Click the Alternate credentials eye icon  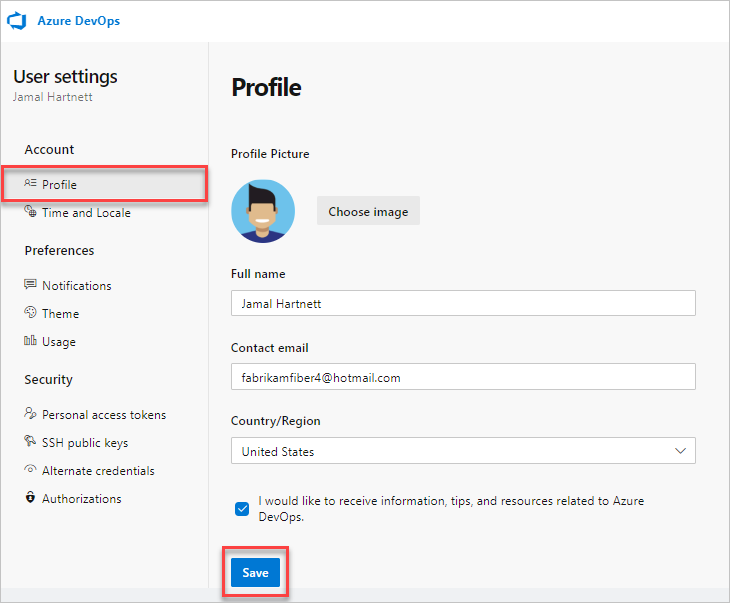(x=31, y=470)
